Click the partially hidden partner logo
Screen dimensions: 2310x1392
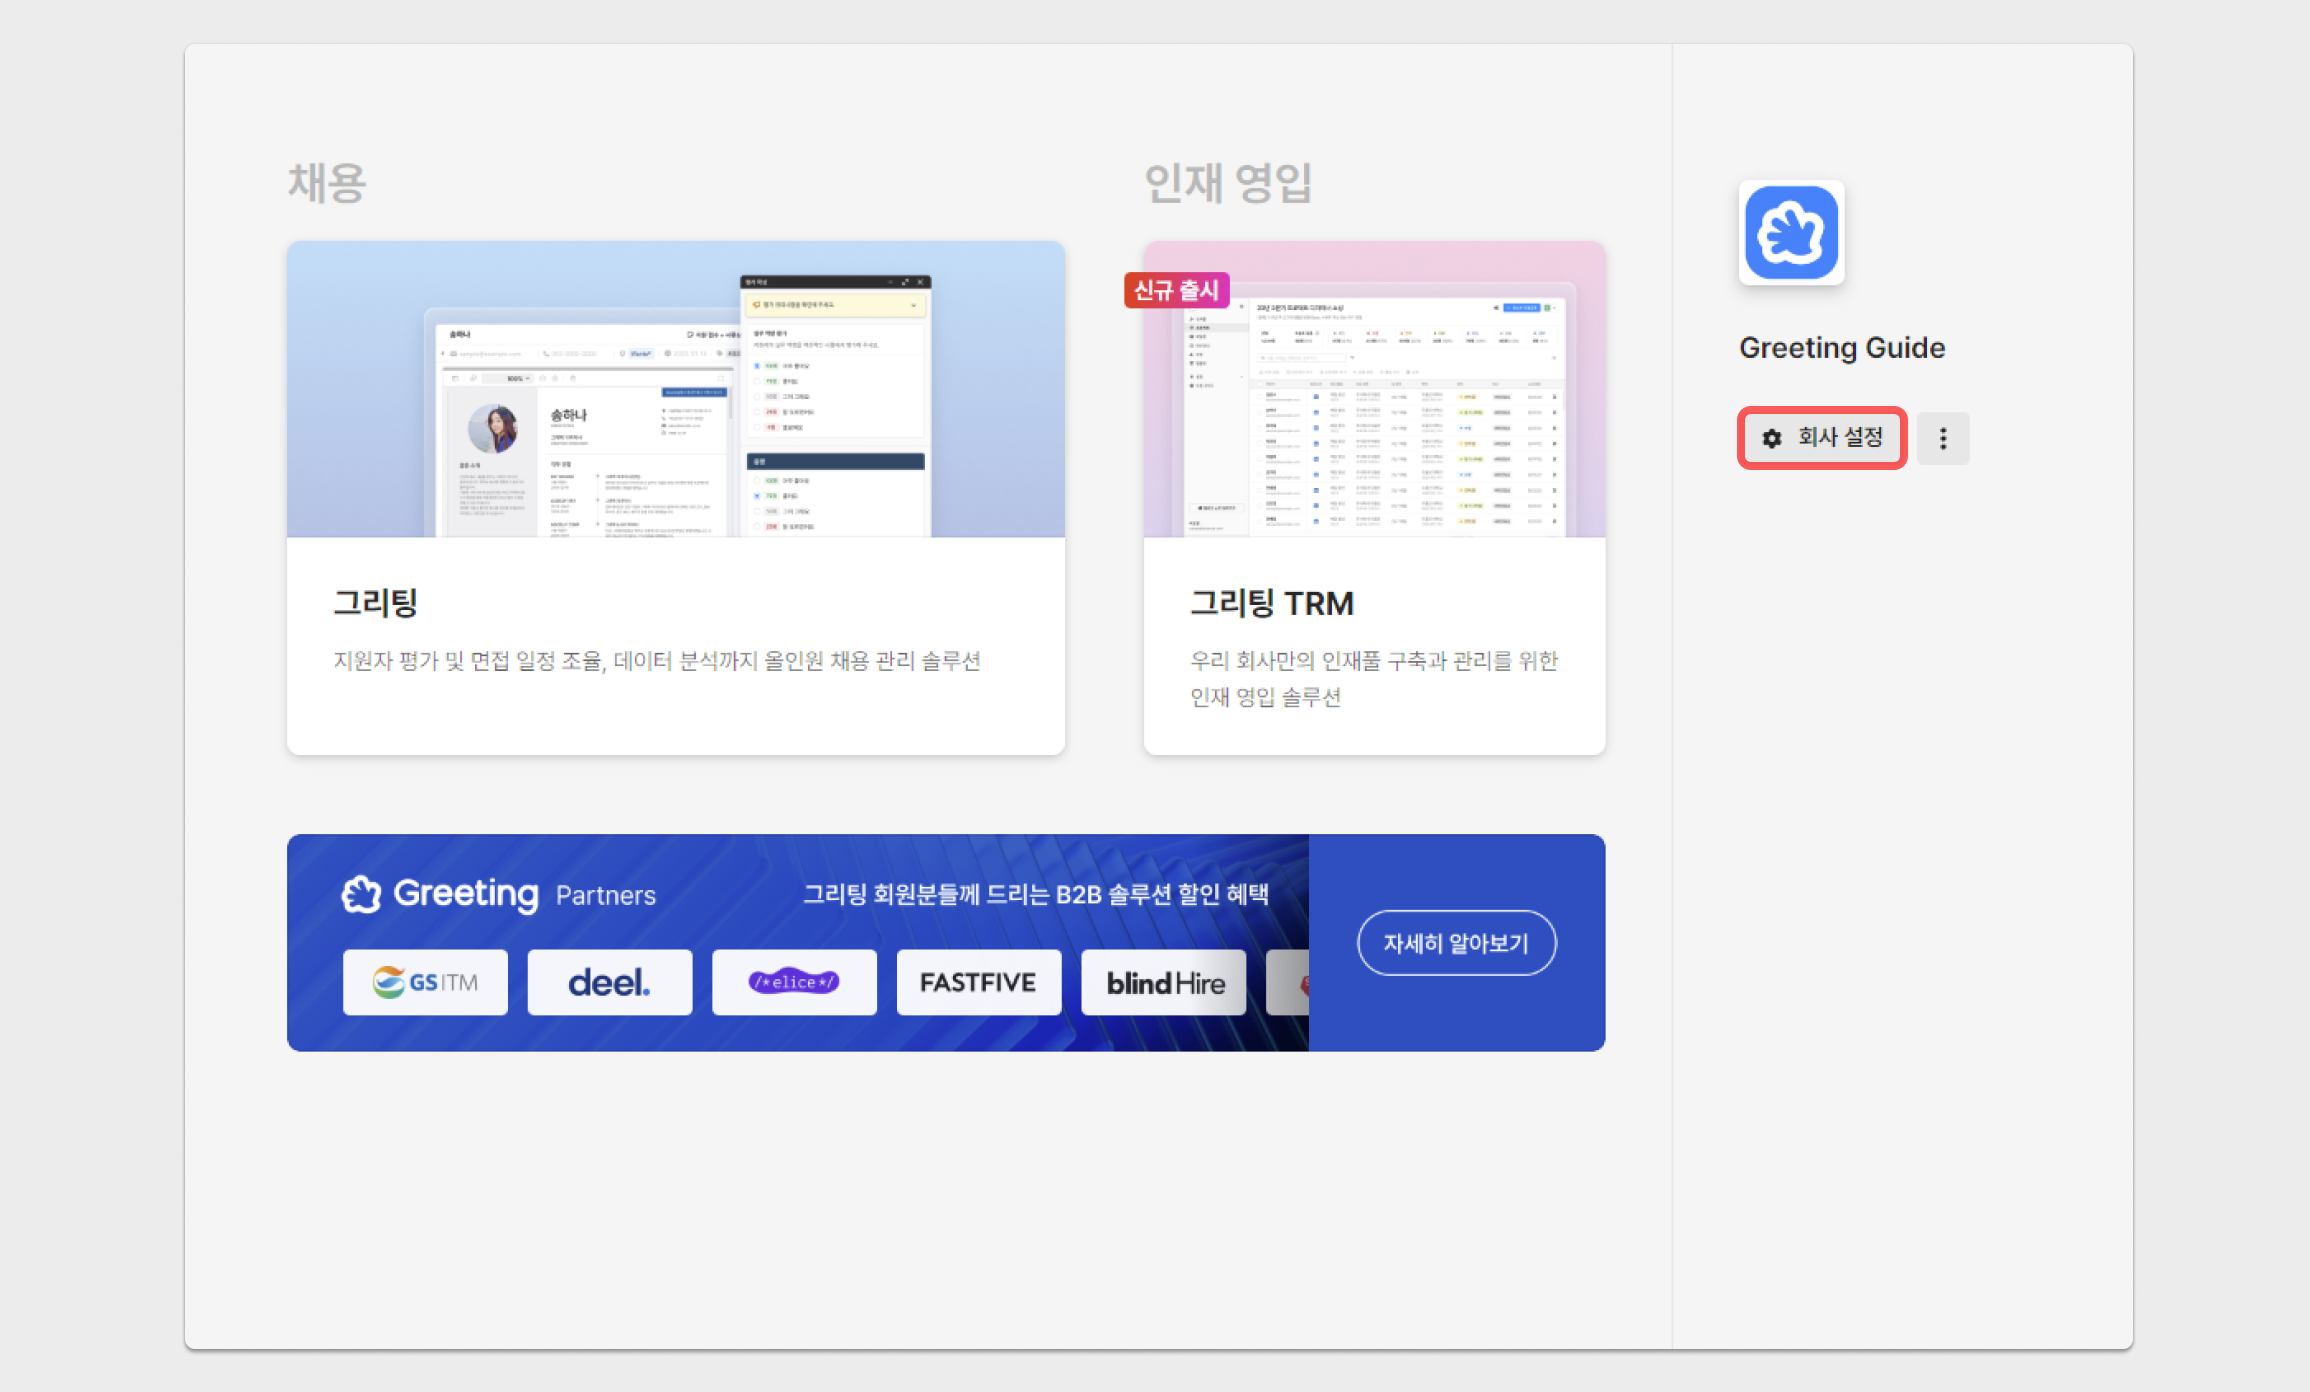click(x=1288, y=982)
